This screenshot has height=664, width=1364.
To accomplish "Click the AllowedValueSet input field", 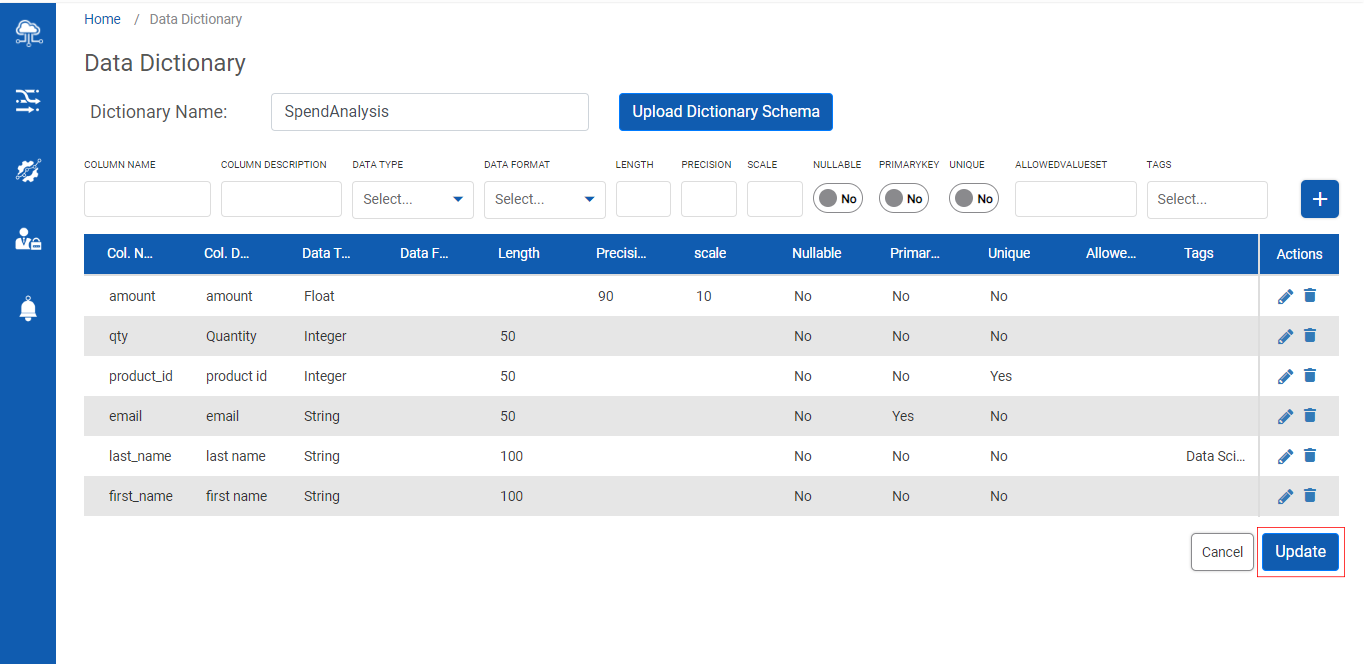I will coord(1076,199).
